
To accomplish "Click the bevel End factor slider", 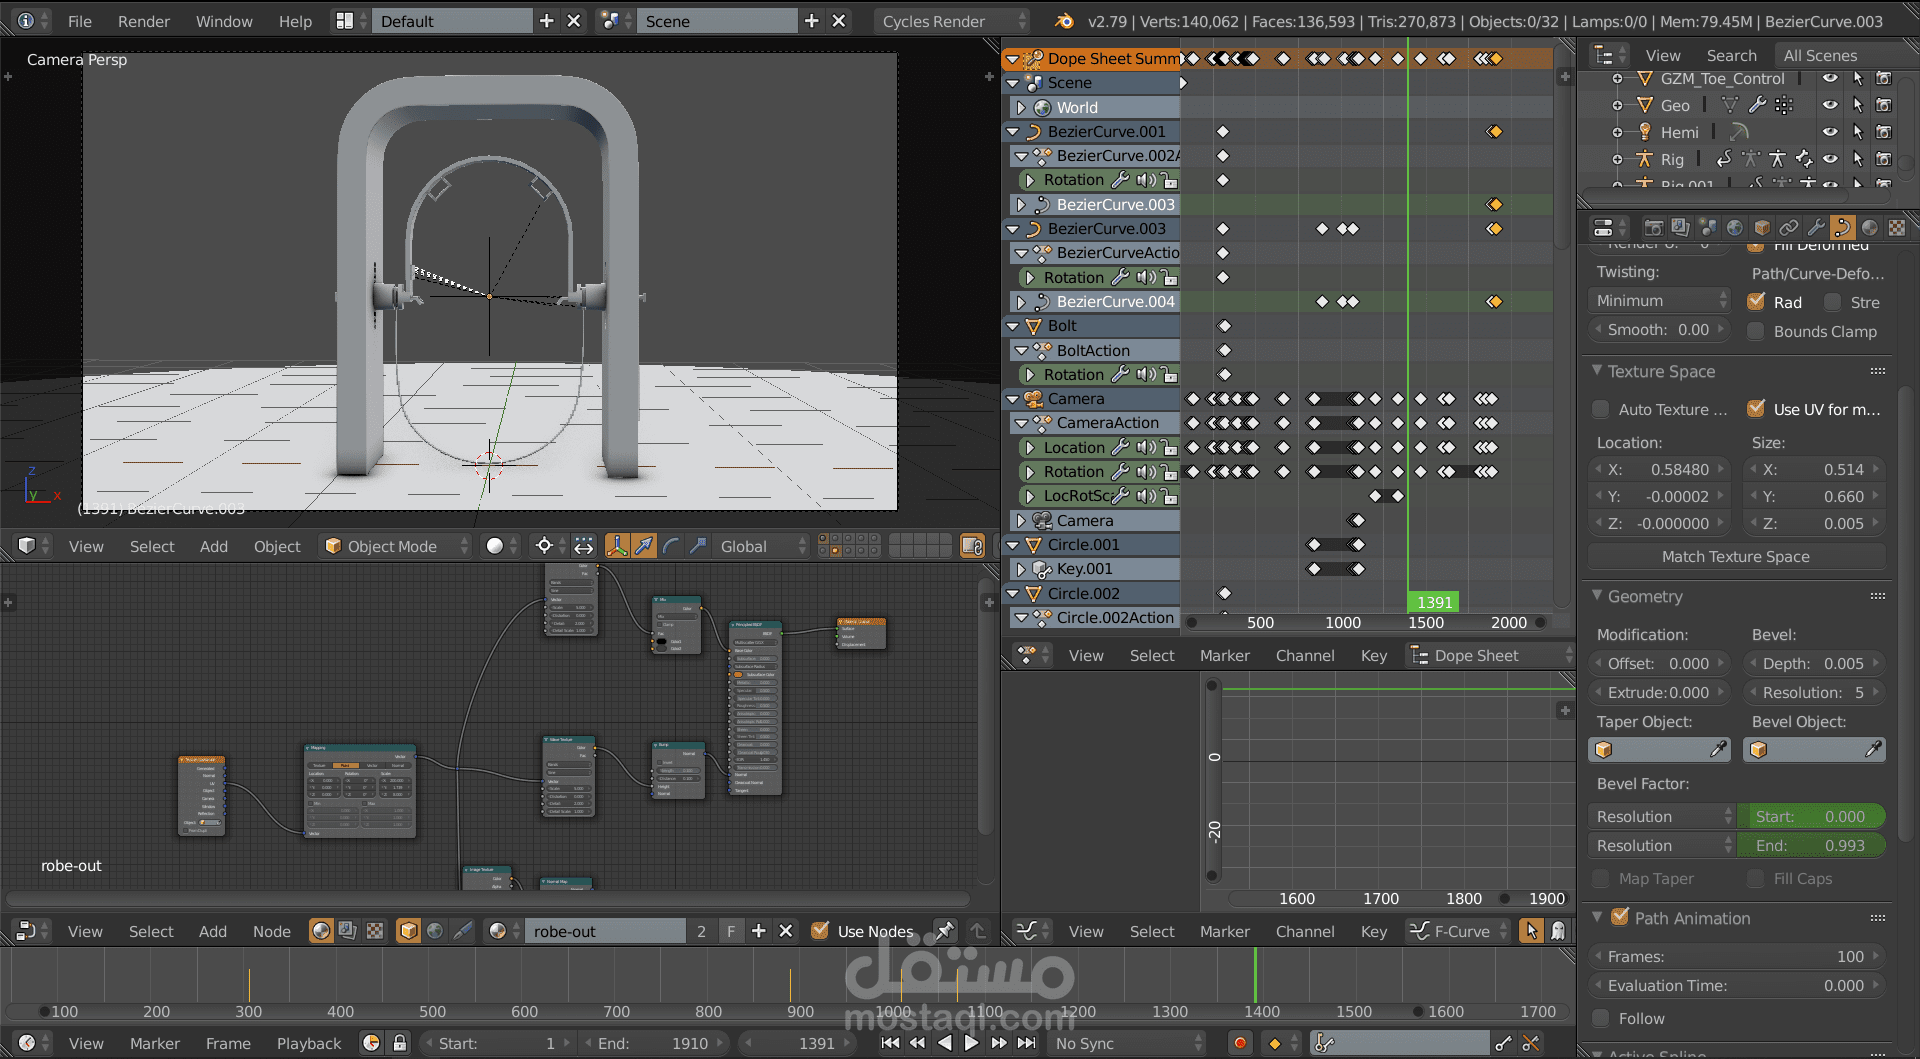I will click(1811, 845).
